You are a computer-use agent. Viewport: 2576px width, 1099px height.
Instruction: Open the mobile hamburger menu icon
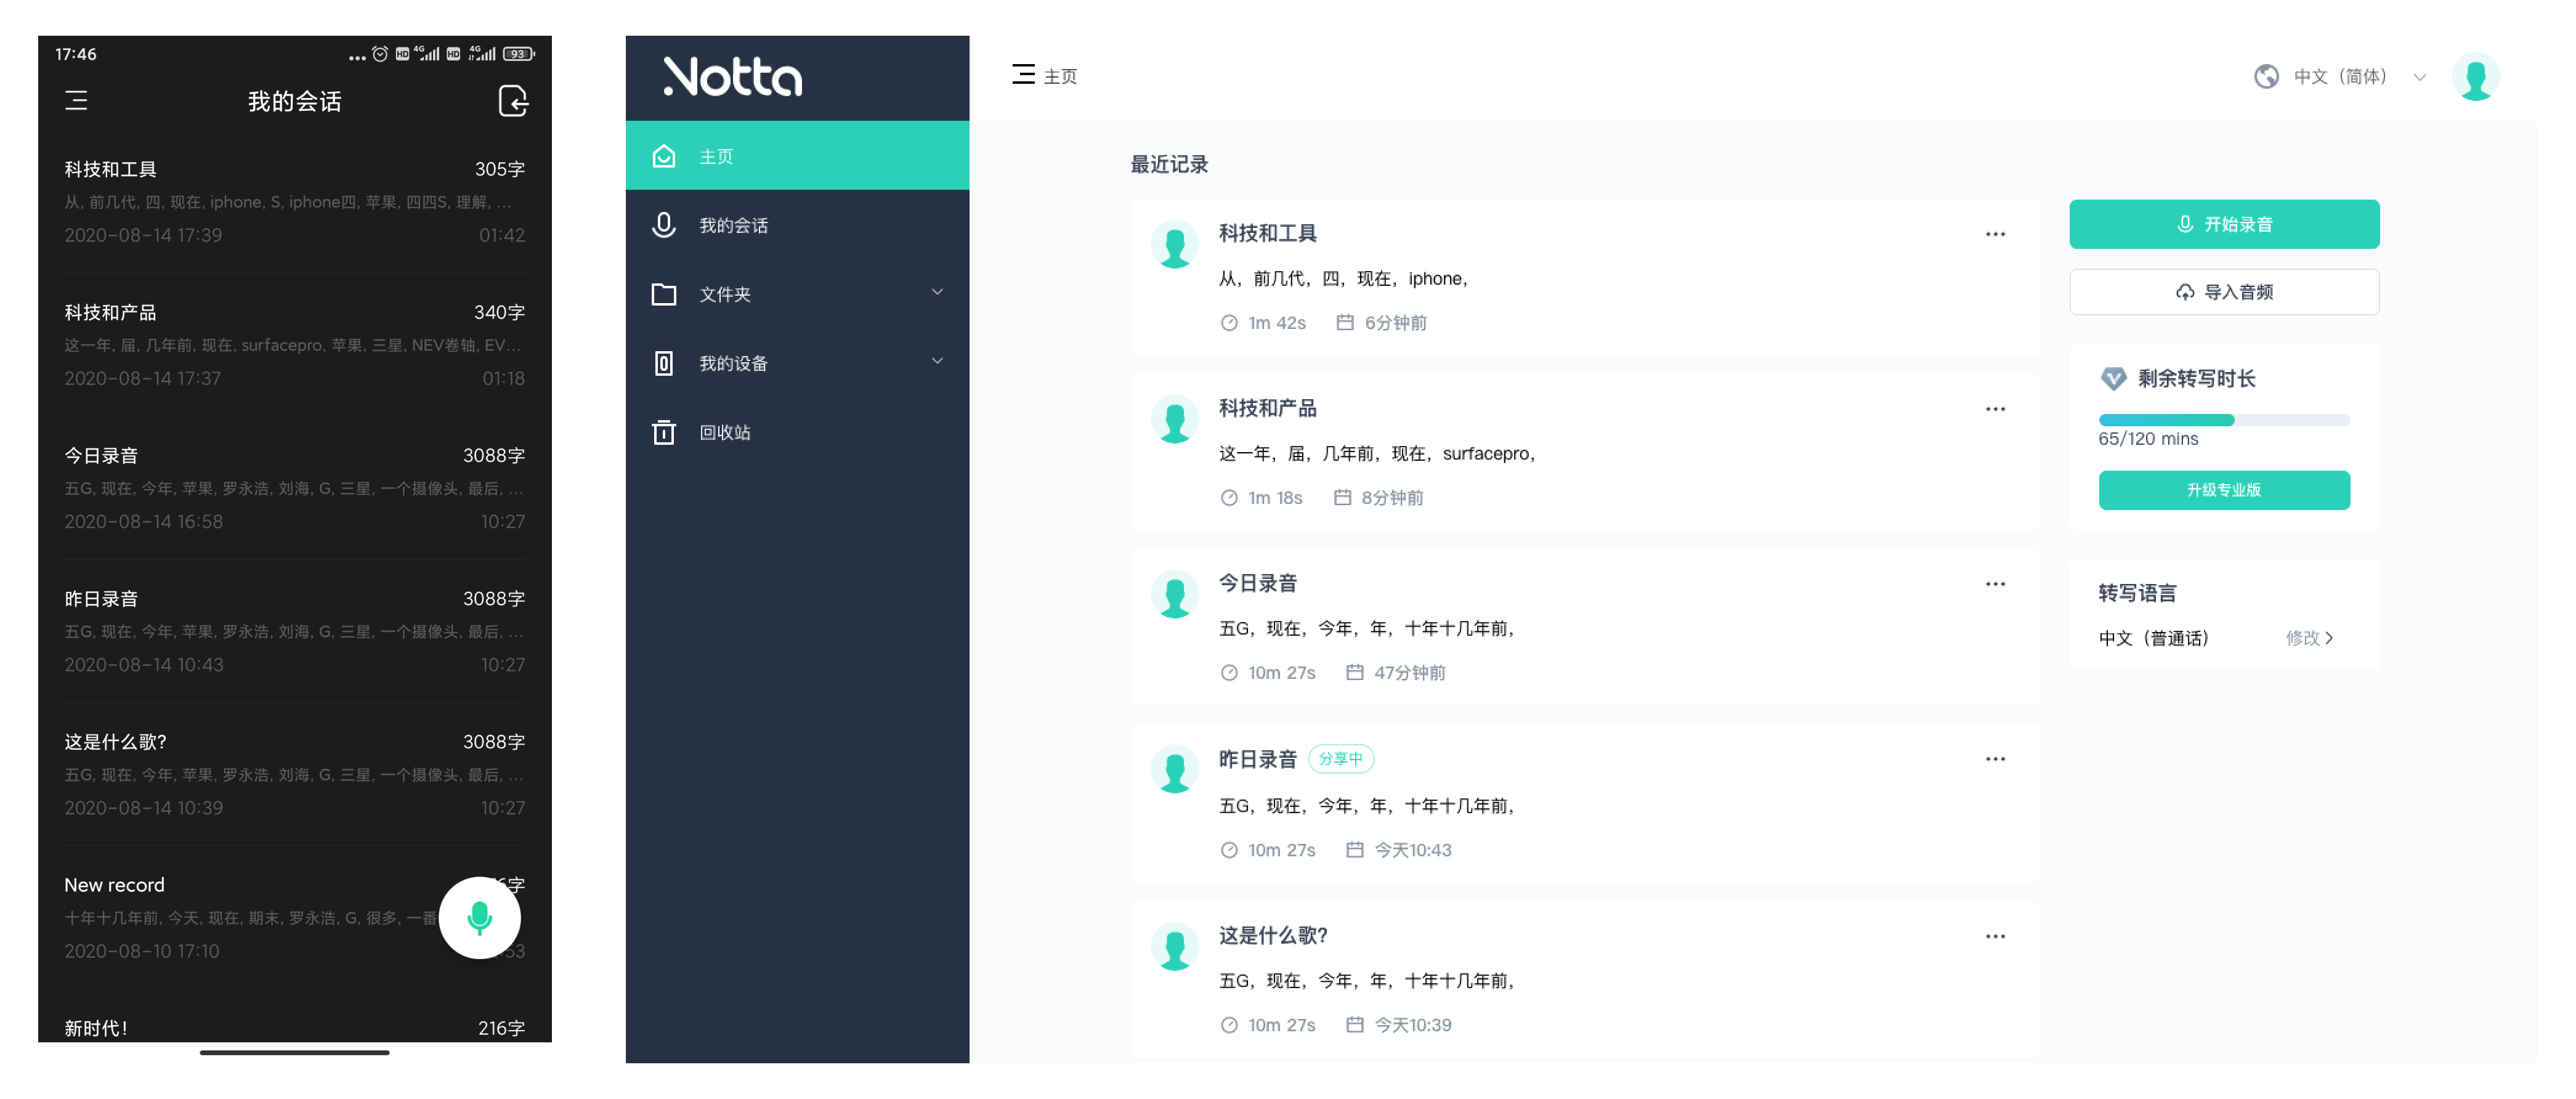[76, 101]
